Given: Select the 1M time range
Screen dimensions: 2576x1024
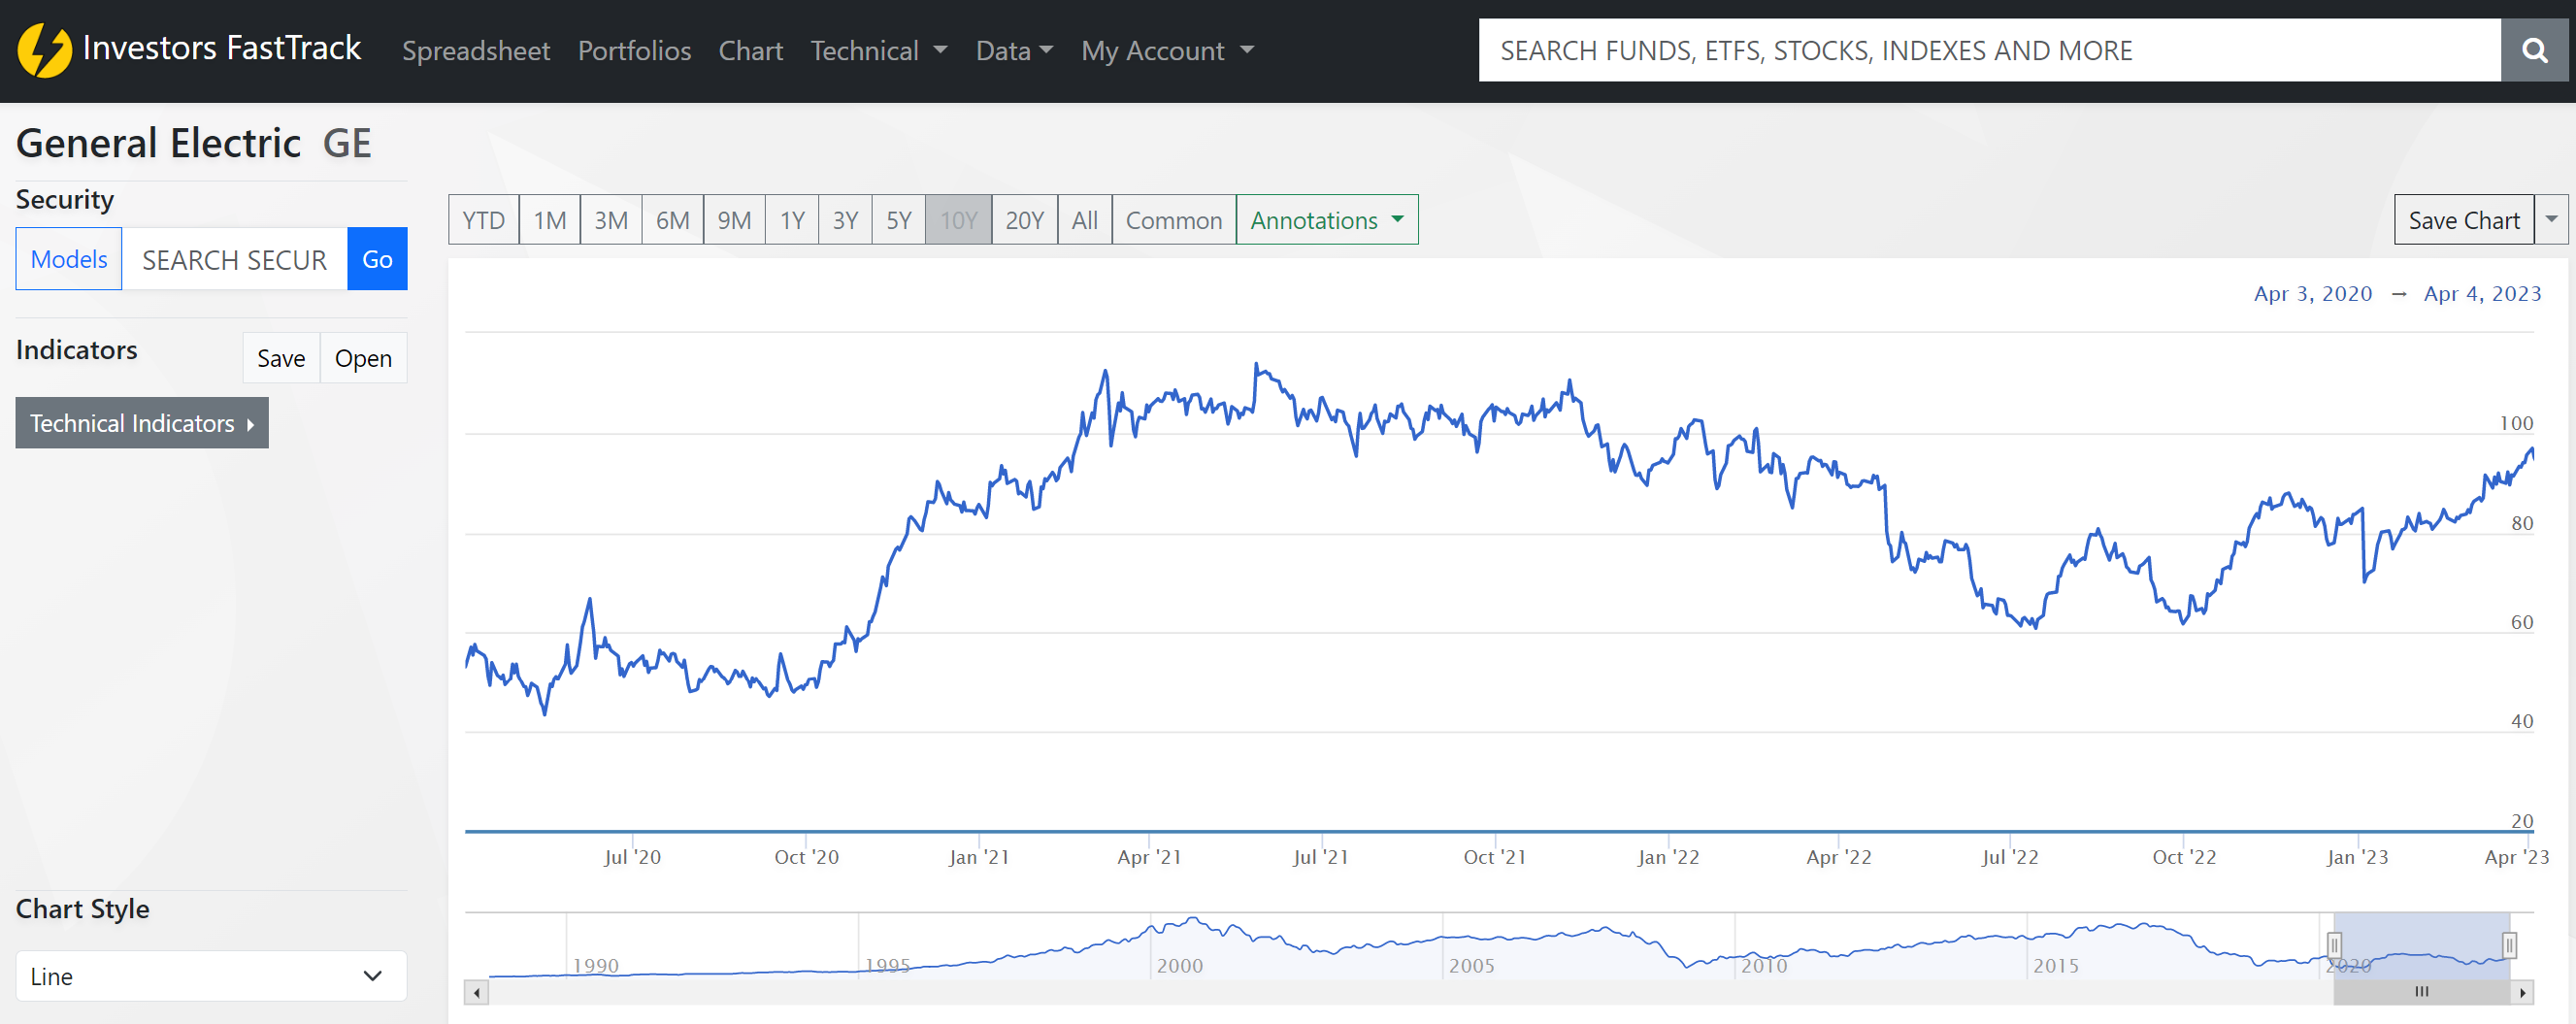Looking at the screenshot, I should point(550,220).
